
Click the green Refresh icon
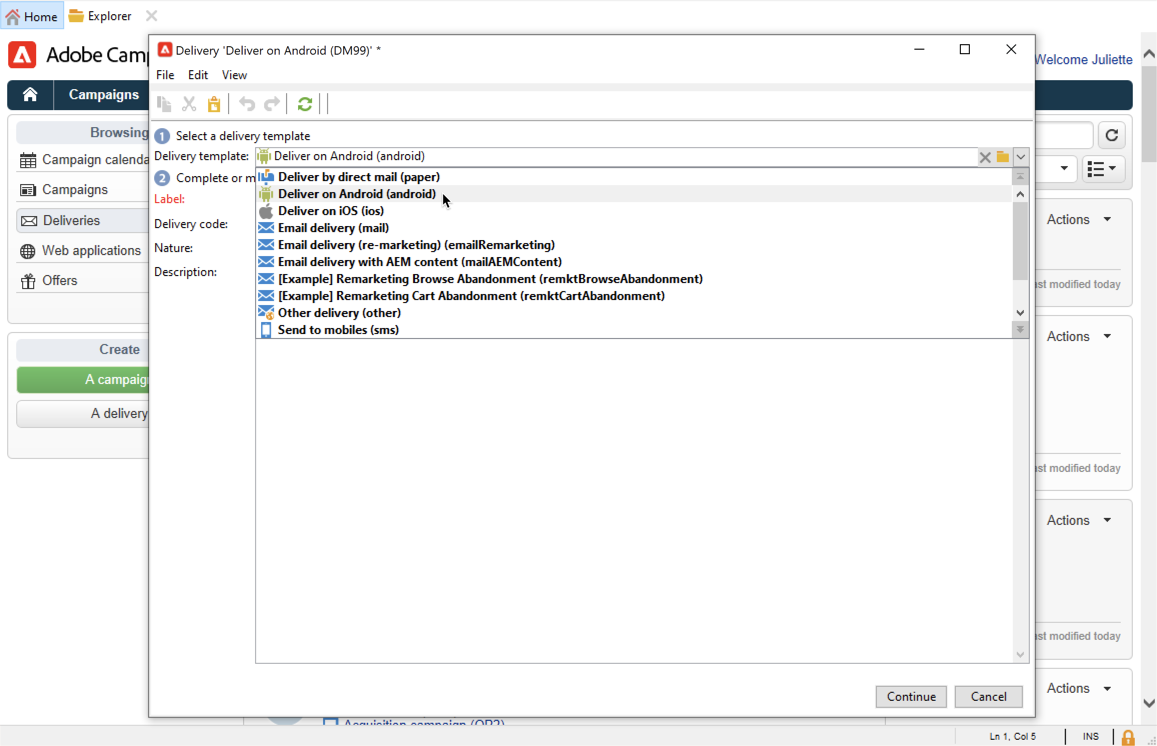[305, 104]
